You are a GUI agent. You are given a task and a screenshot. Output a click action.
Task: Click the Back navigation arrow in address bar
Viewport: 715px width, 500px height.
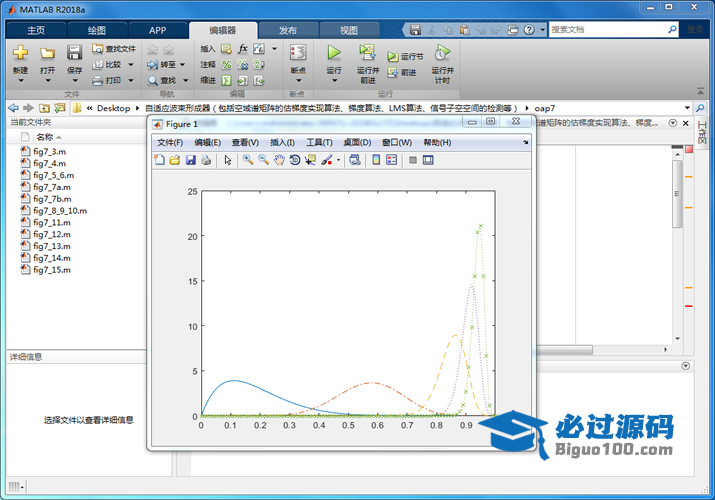(14, 108)
